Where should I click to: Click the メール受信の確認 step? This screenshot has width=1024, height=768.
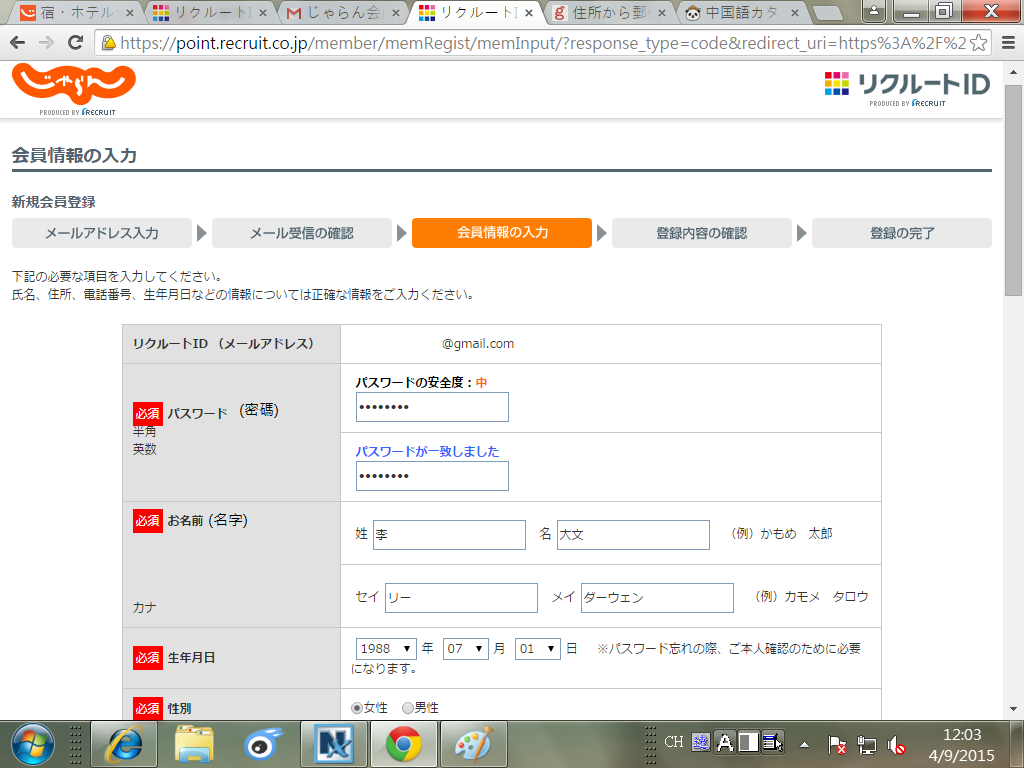(x=302, y=233)
